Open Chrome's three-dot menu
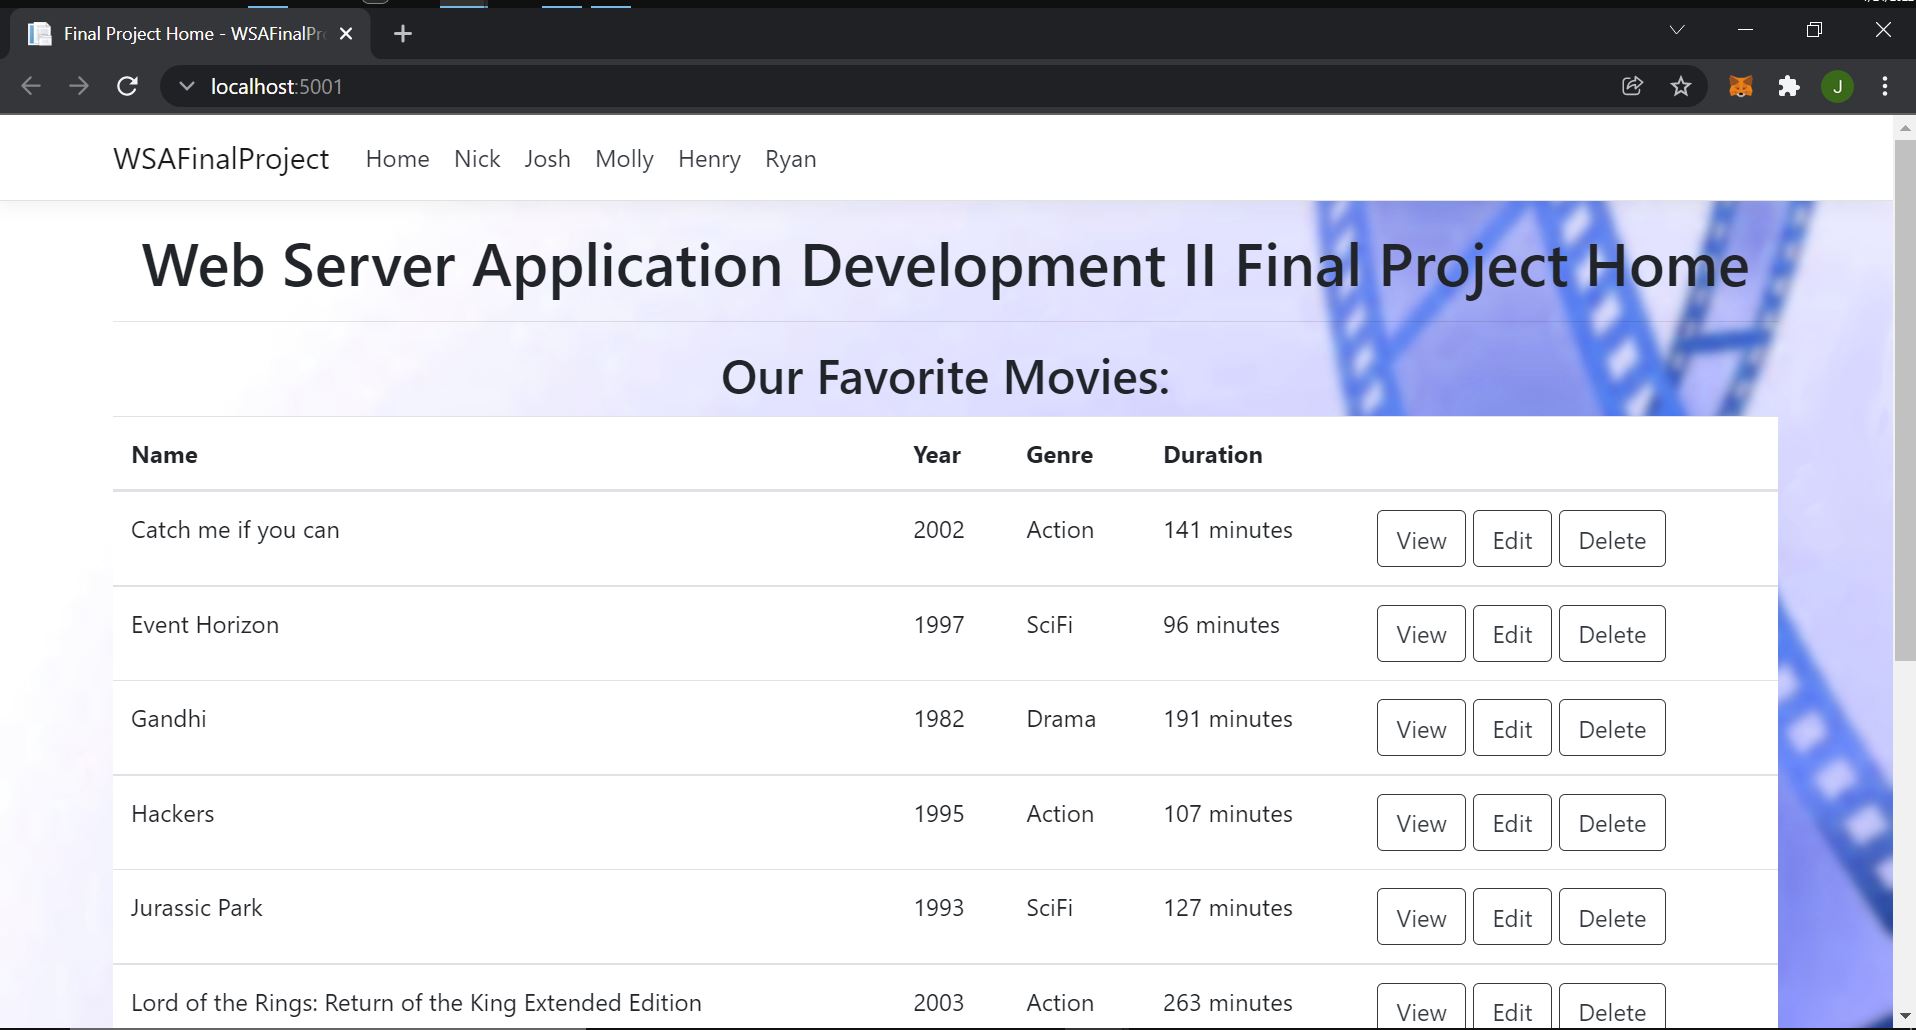Viewport: 1916px width, 1030px height. (1885, 86)
